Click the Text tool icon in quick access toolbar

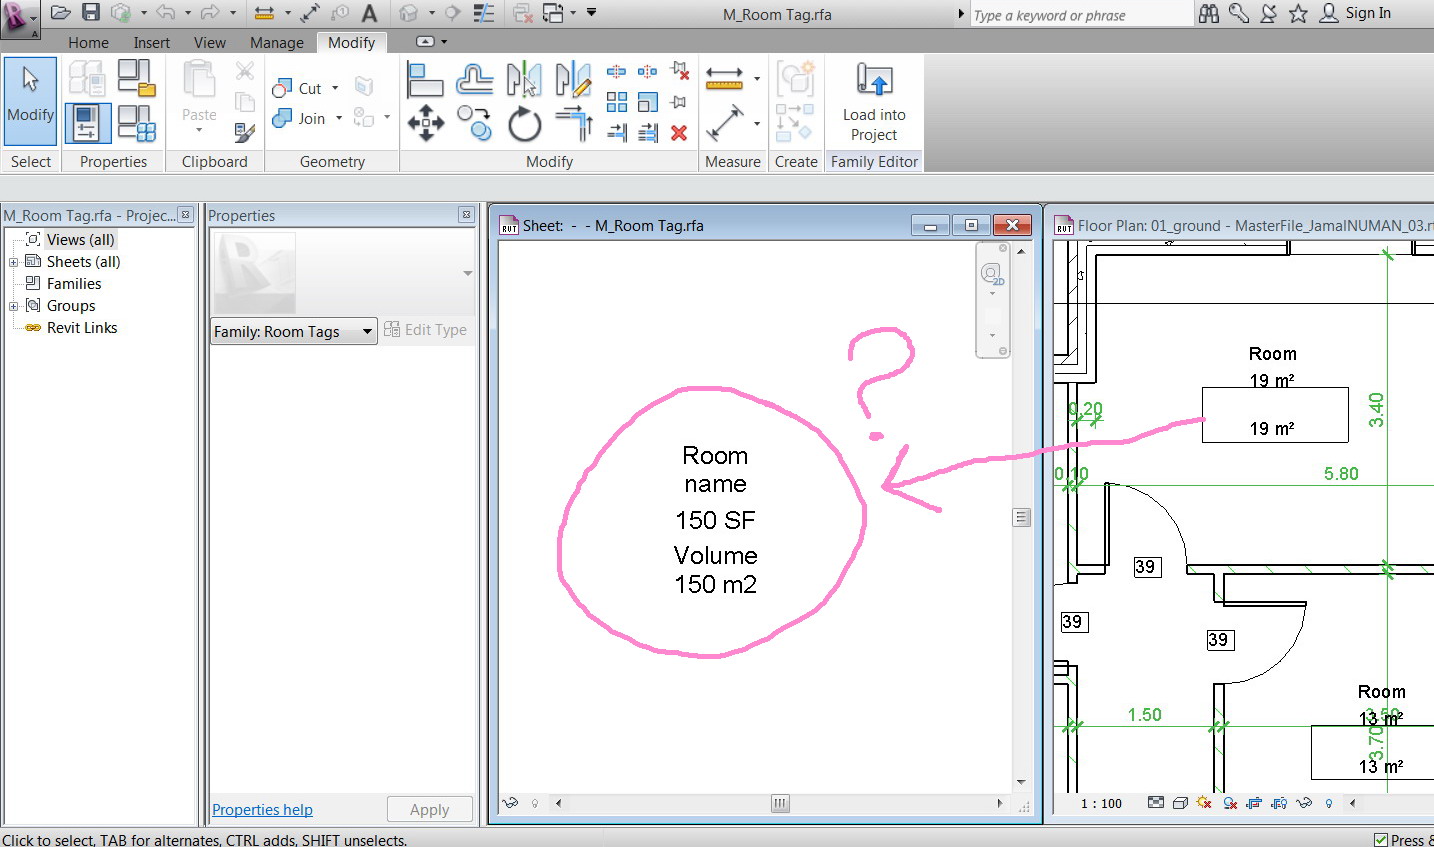(369, 13)
